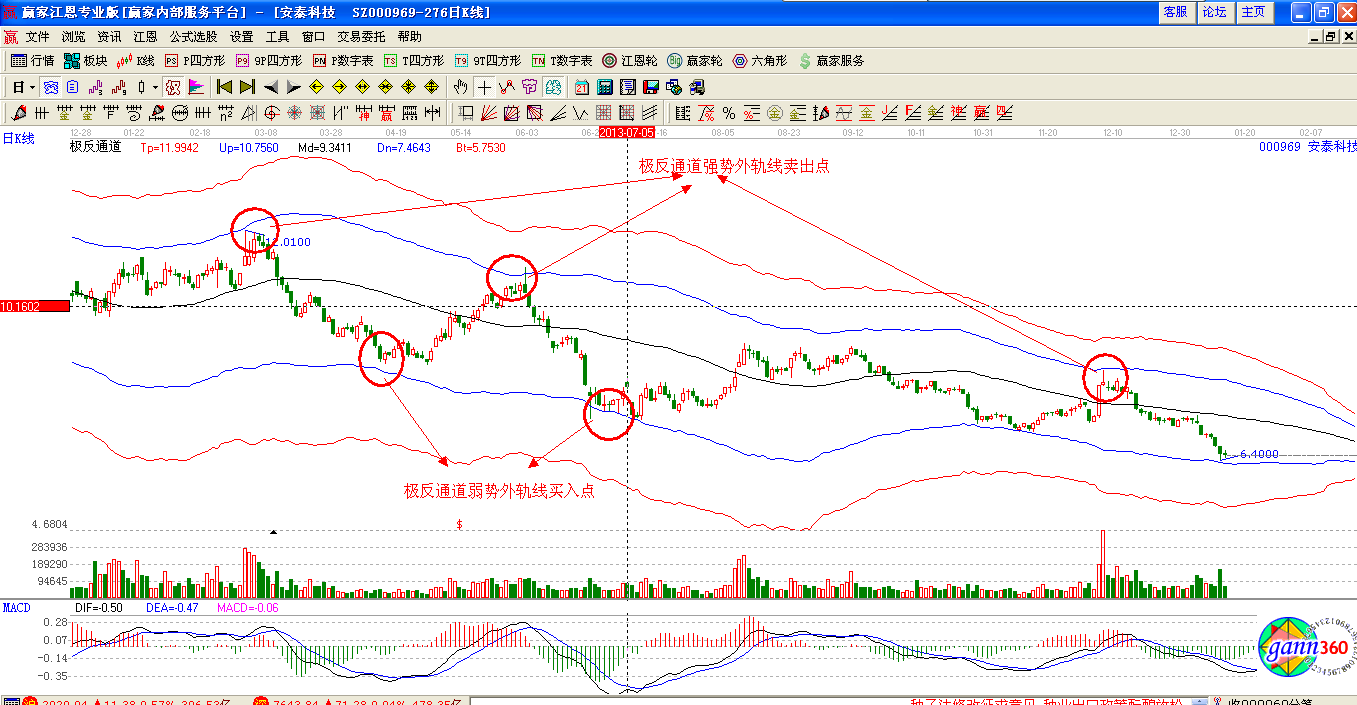This screenshot has height=705, width=1357.
Task: Click the 日K线 label at chart corner
Action: 18,139
